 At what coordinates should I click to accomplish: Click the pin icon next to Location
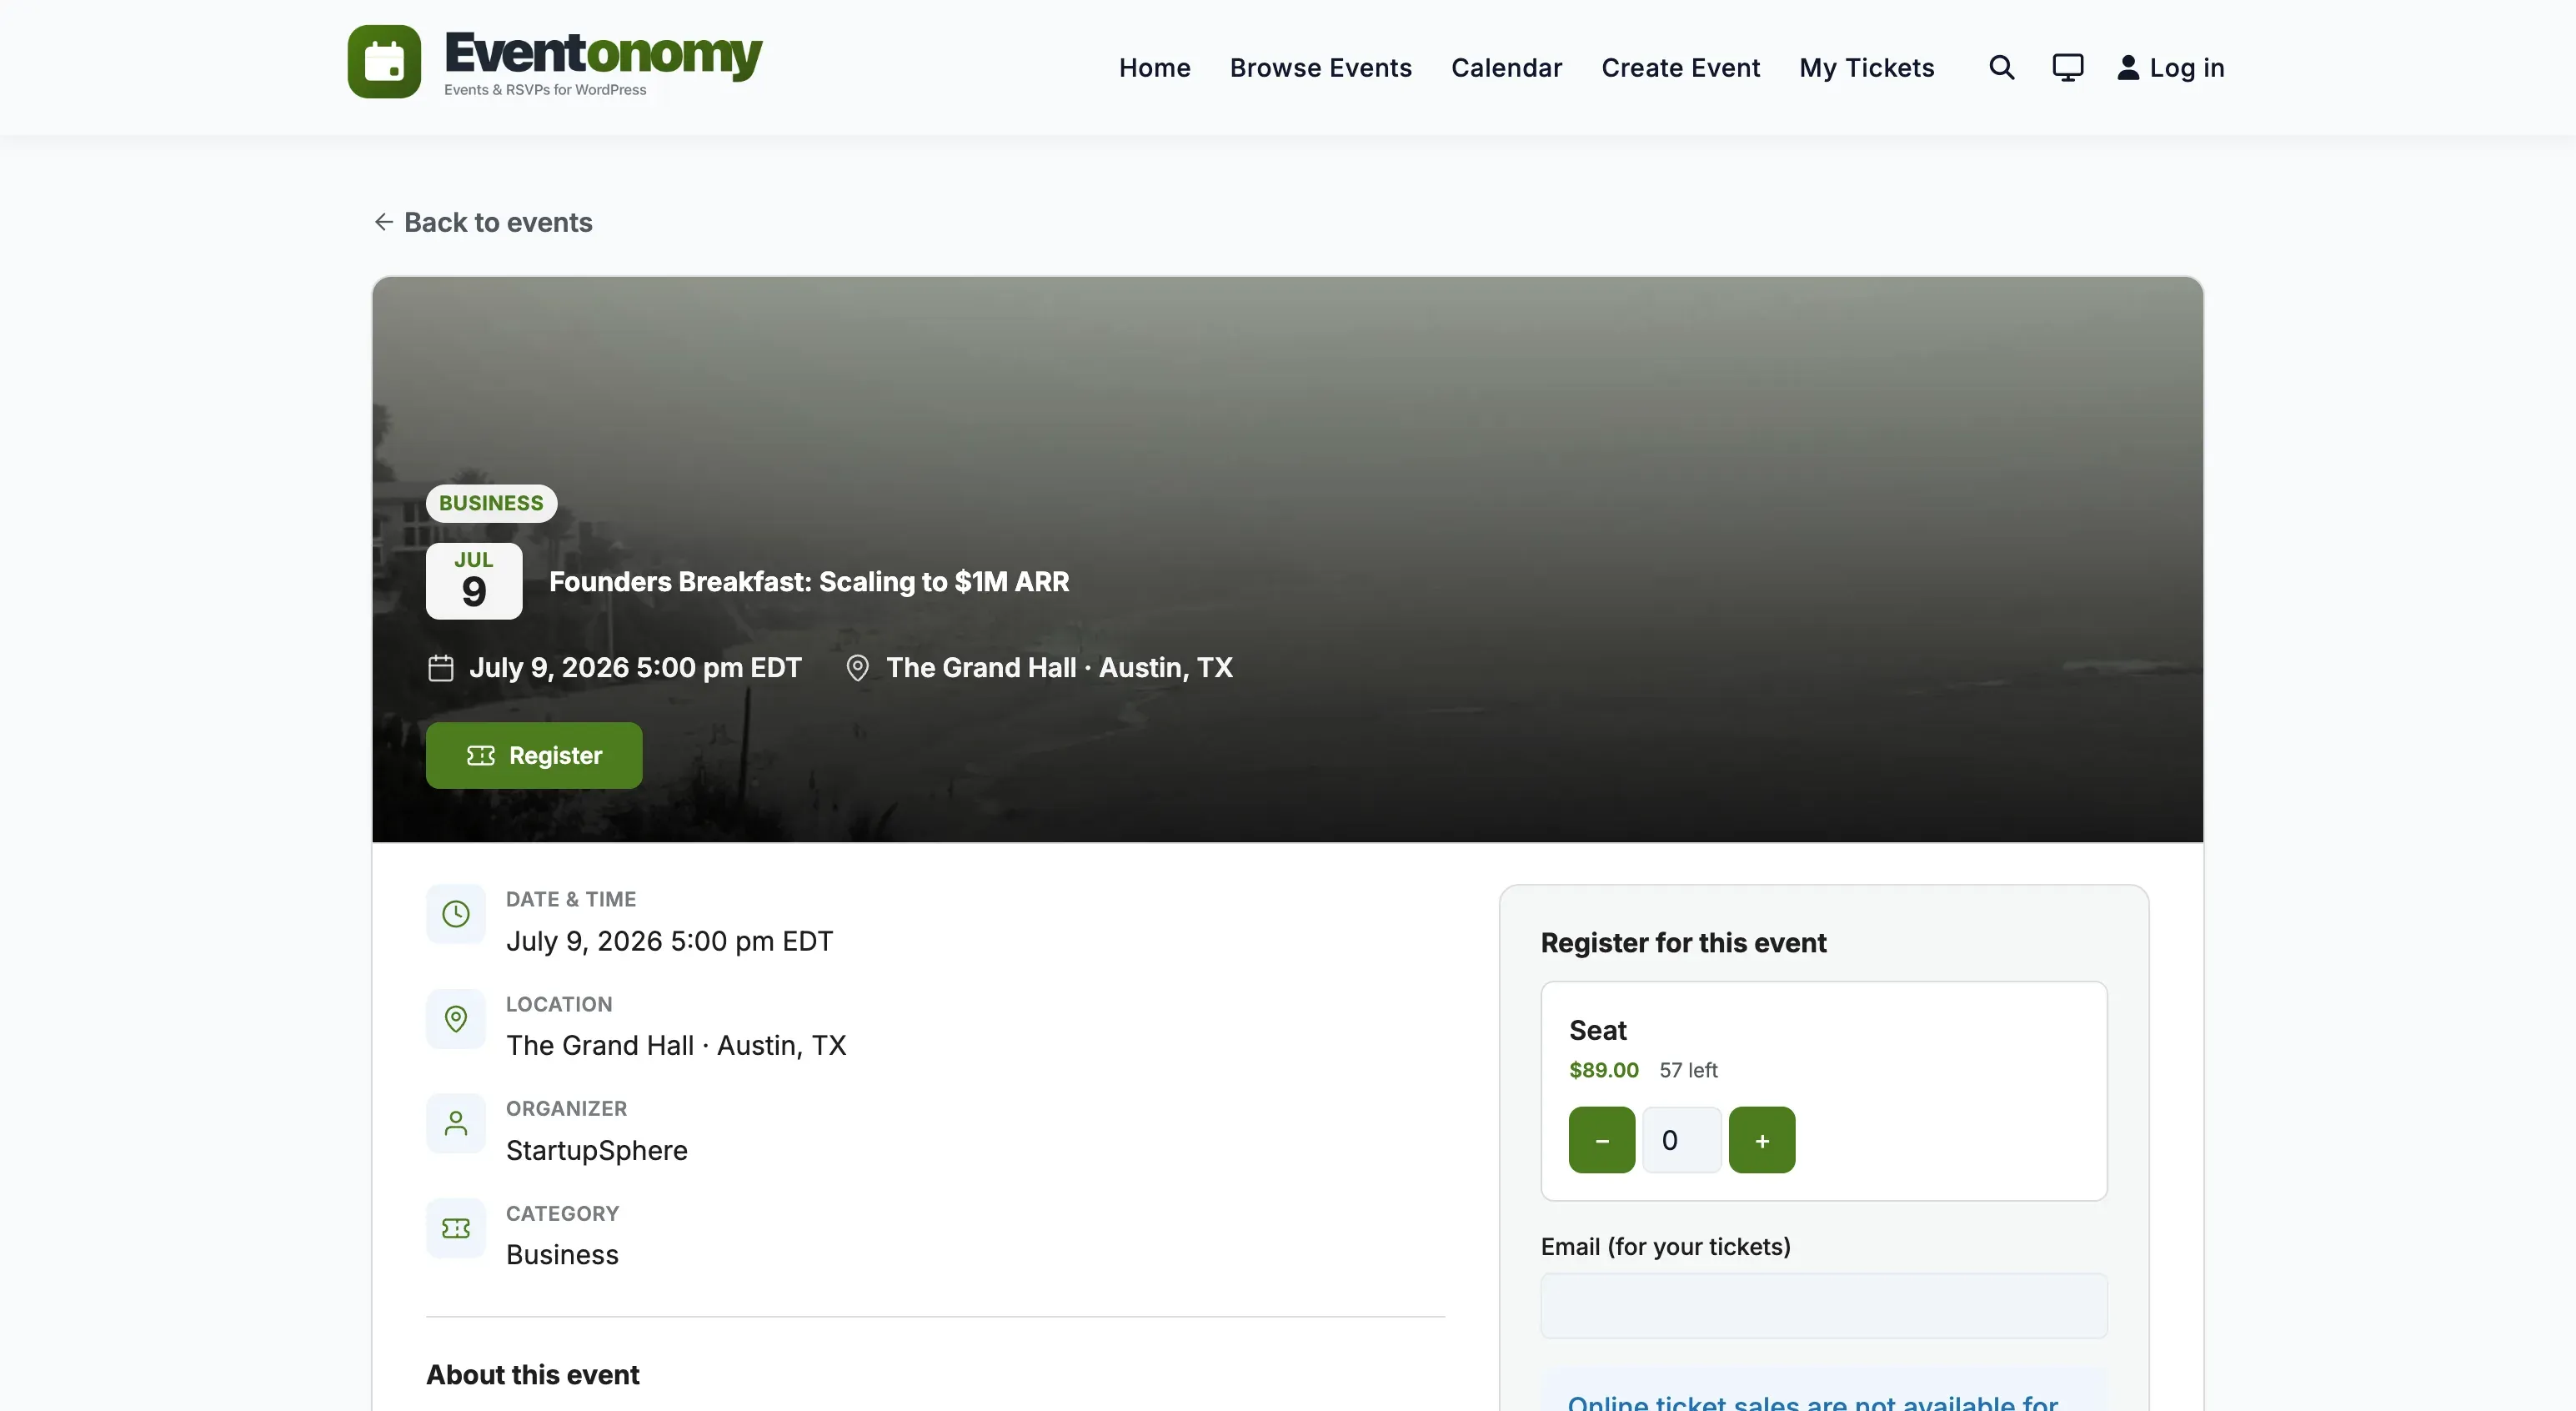pos(456,1019)
